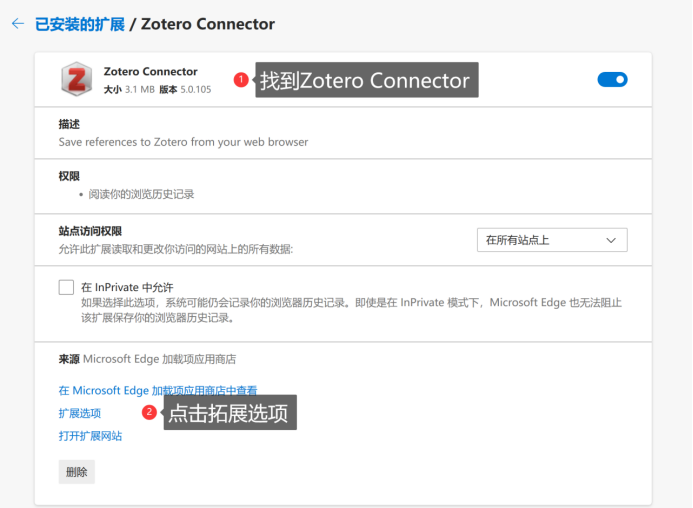Click the Zotero Connector page title

coord(208,24)
